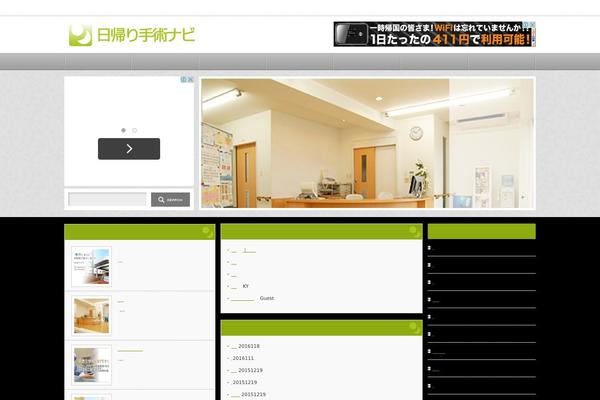Open the WiFi 411円 banner advertisement
The width and height of the screenshot is (600, 400).
point(434,34)
